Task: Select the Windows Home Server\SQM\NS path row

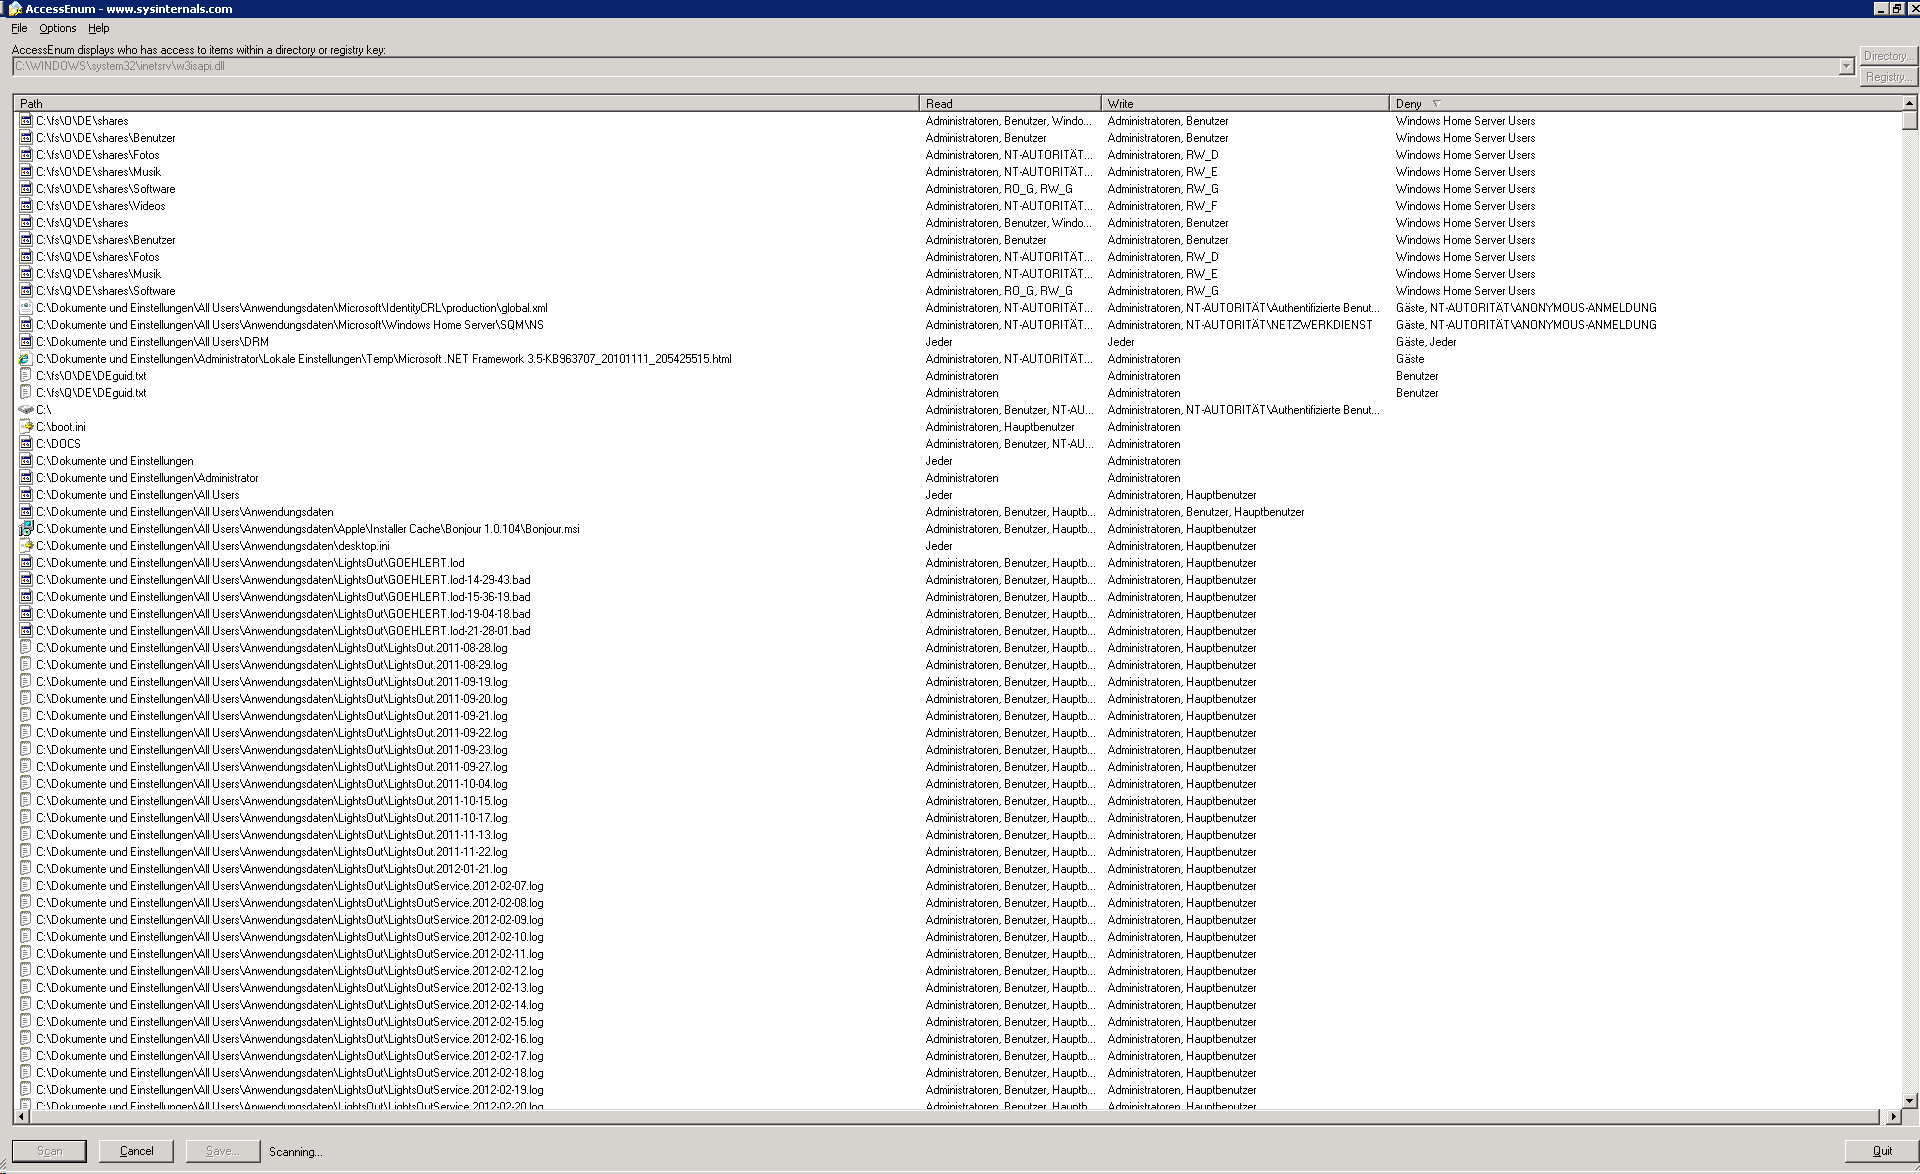Action: [x=290, y=325]
